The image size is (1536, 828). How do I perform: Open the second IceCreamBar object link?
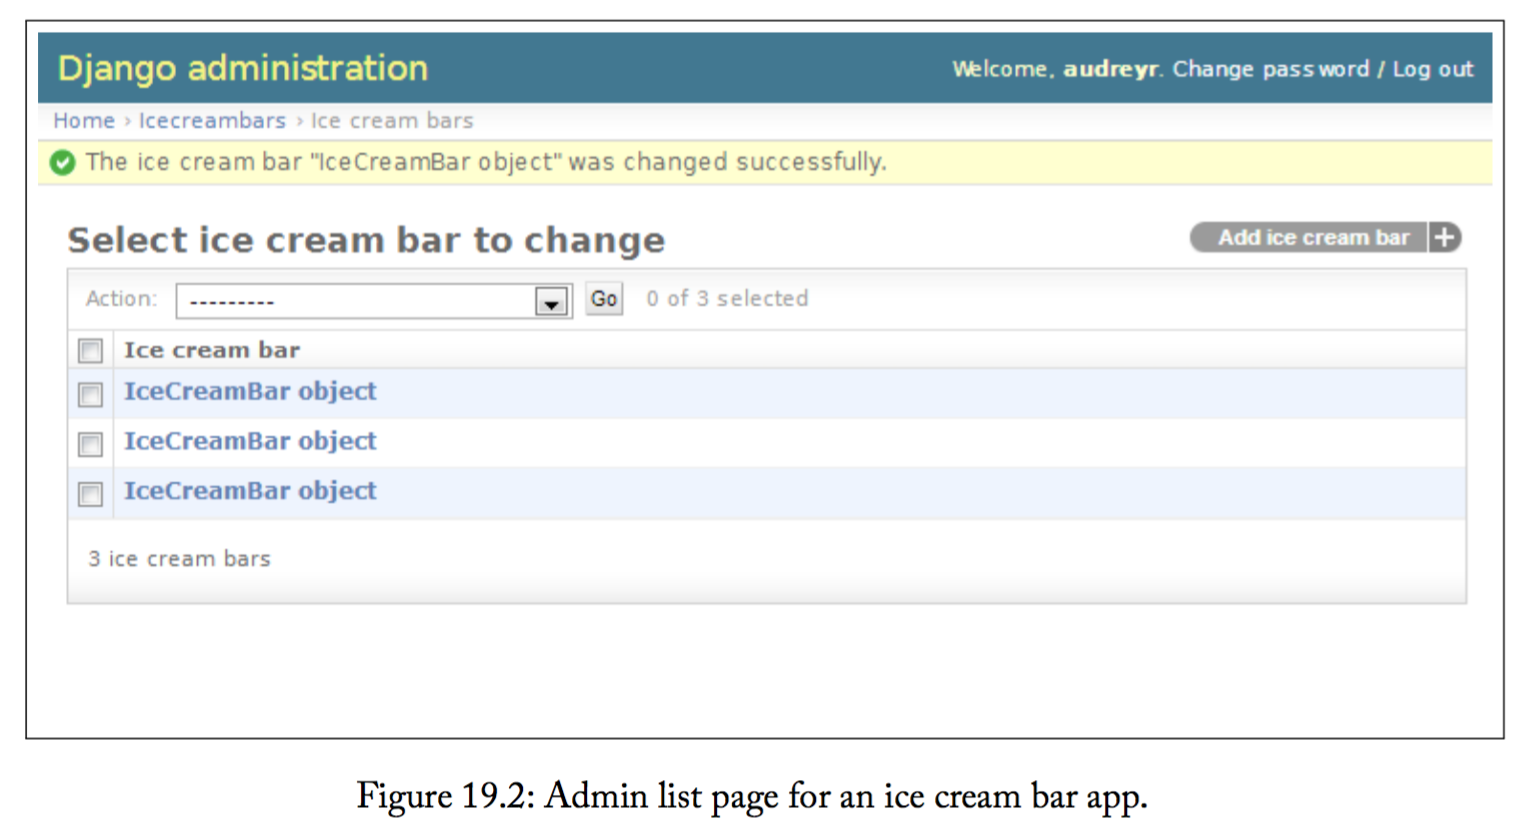coord(250,441)
